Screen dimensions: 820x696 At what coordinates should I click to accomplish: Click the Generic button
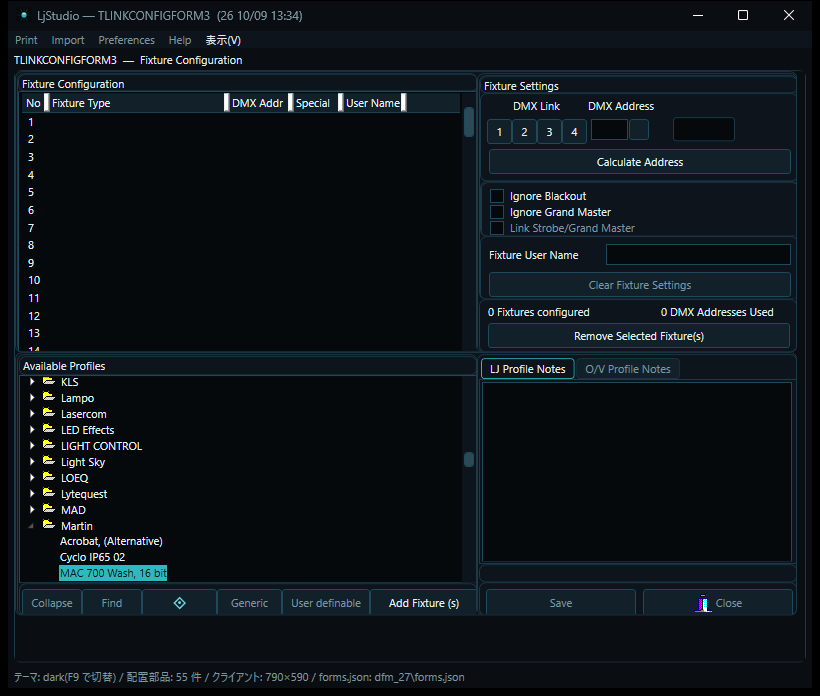(x=249, y=603)
